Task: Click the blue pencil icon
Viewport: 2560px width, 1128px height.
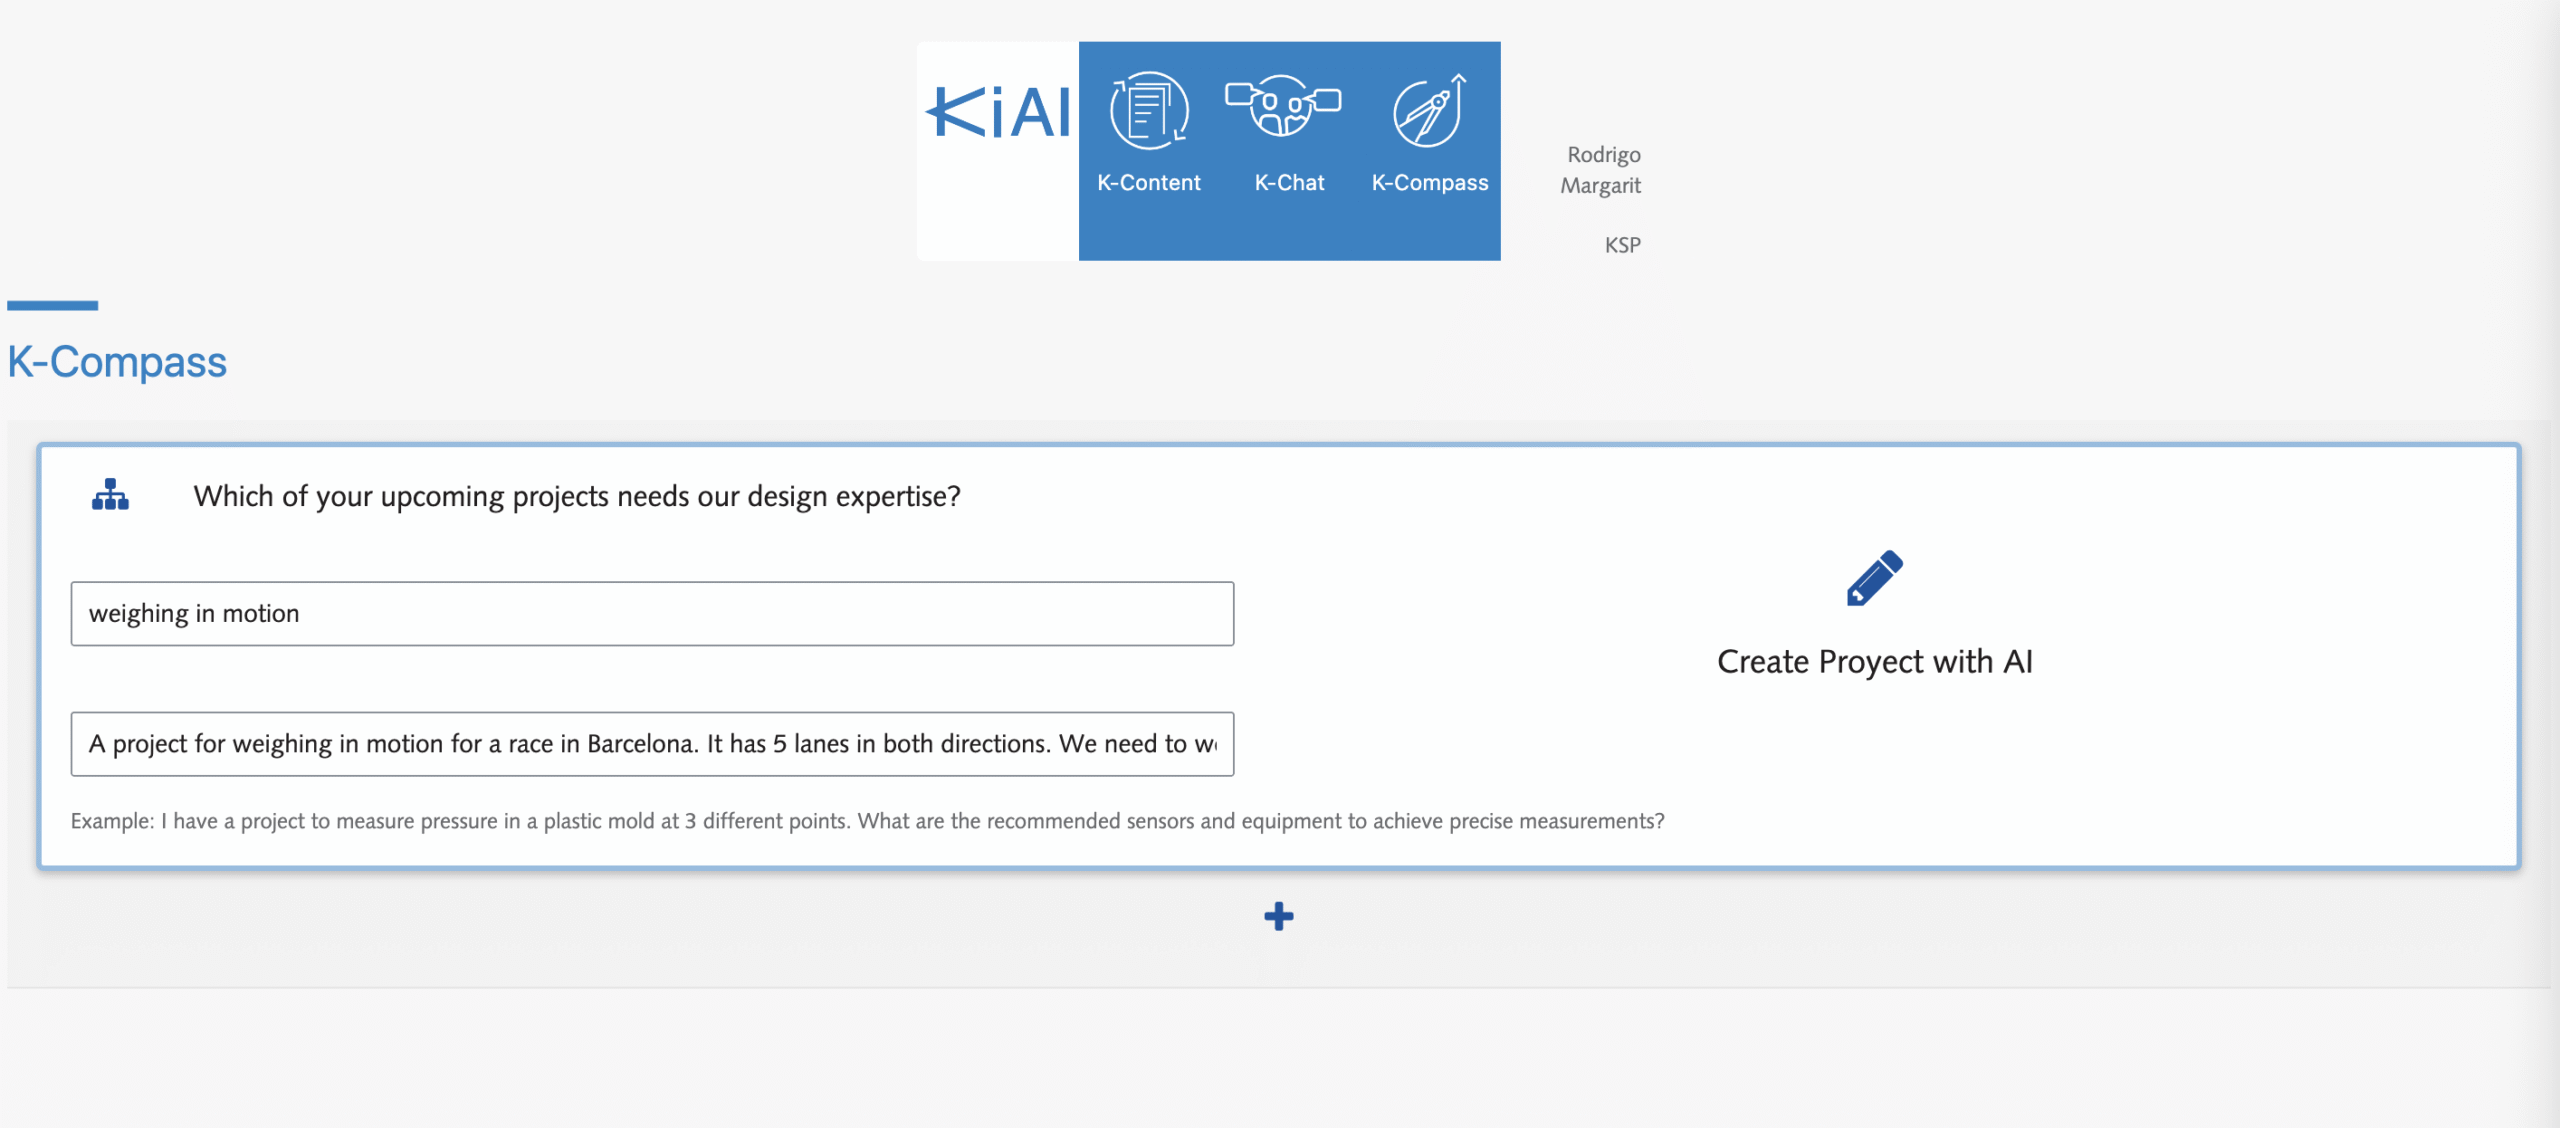Action: (x=1874, y=578)
